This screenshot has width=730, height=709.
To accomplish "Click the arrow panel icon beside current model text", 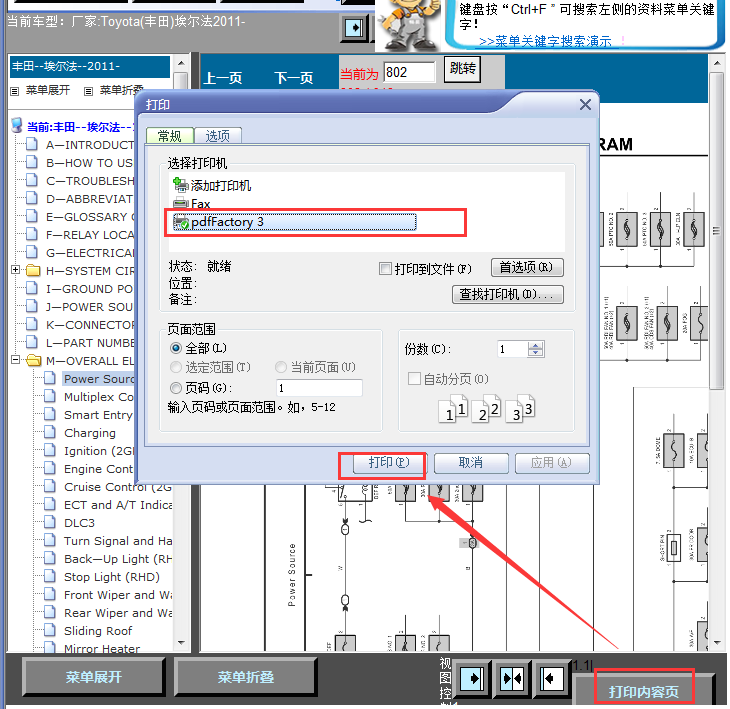I will tap(354, 28).
